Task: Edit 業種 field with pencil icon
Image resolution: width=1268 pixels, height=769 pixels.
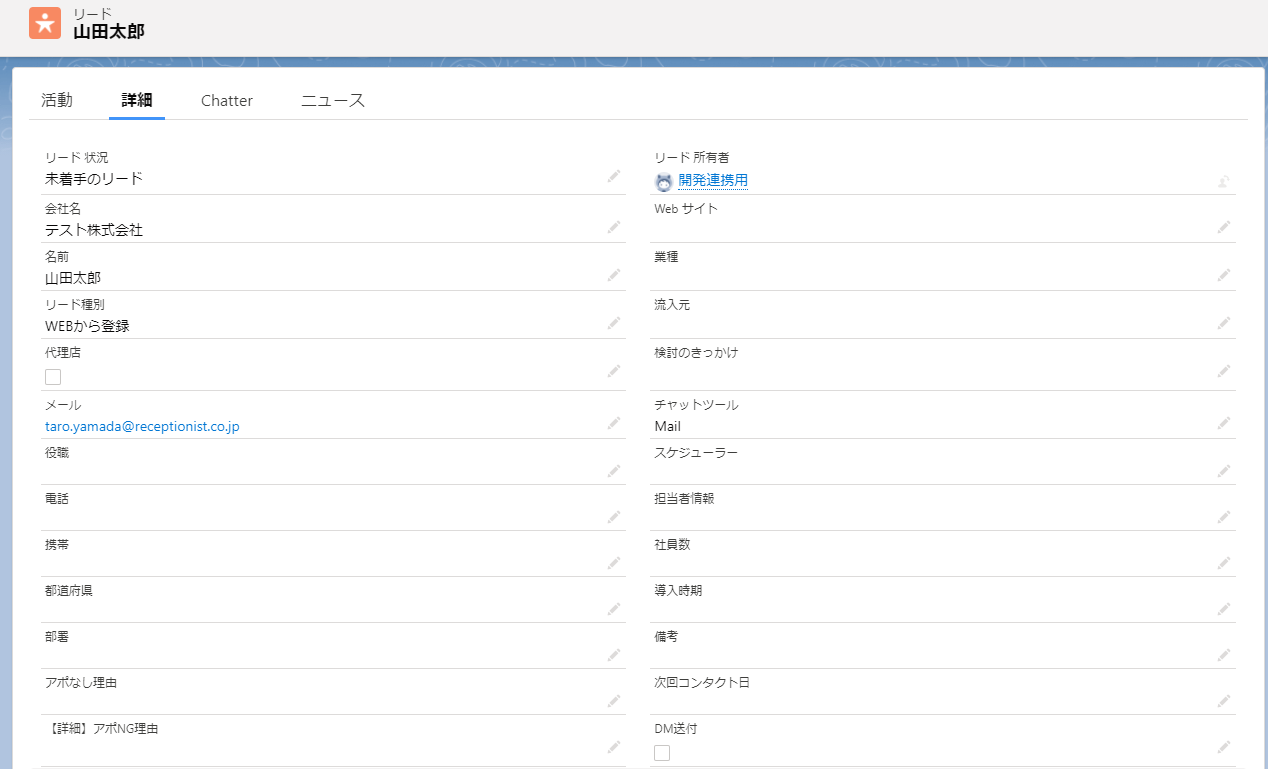Action: [1223, 276]
